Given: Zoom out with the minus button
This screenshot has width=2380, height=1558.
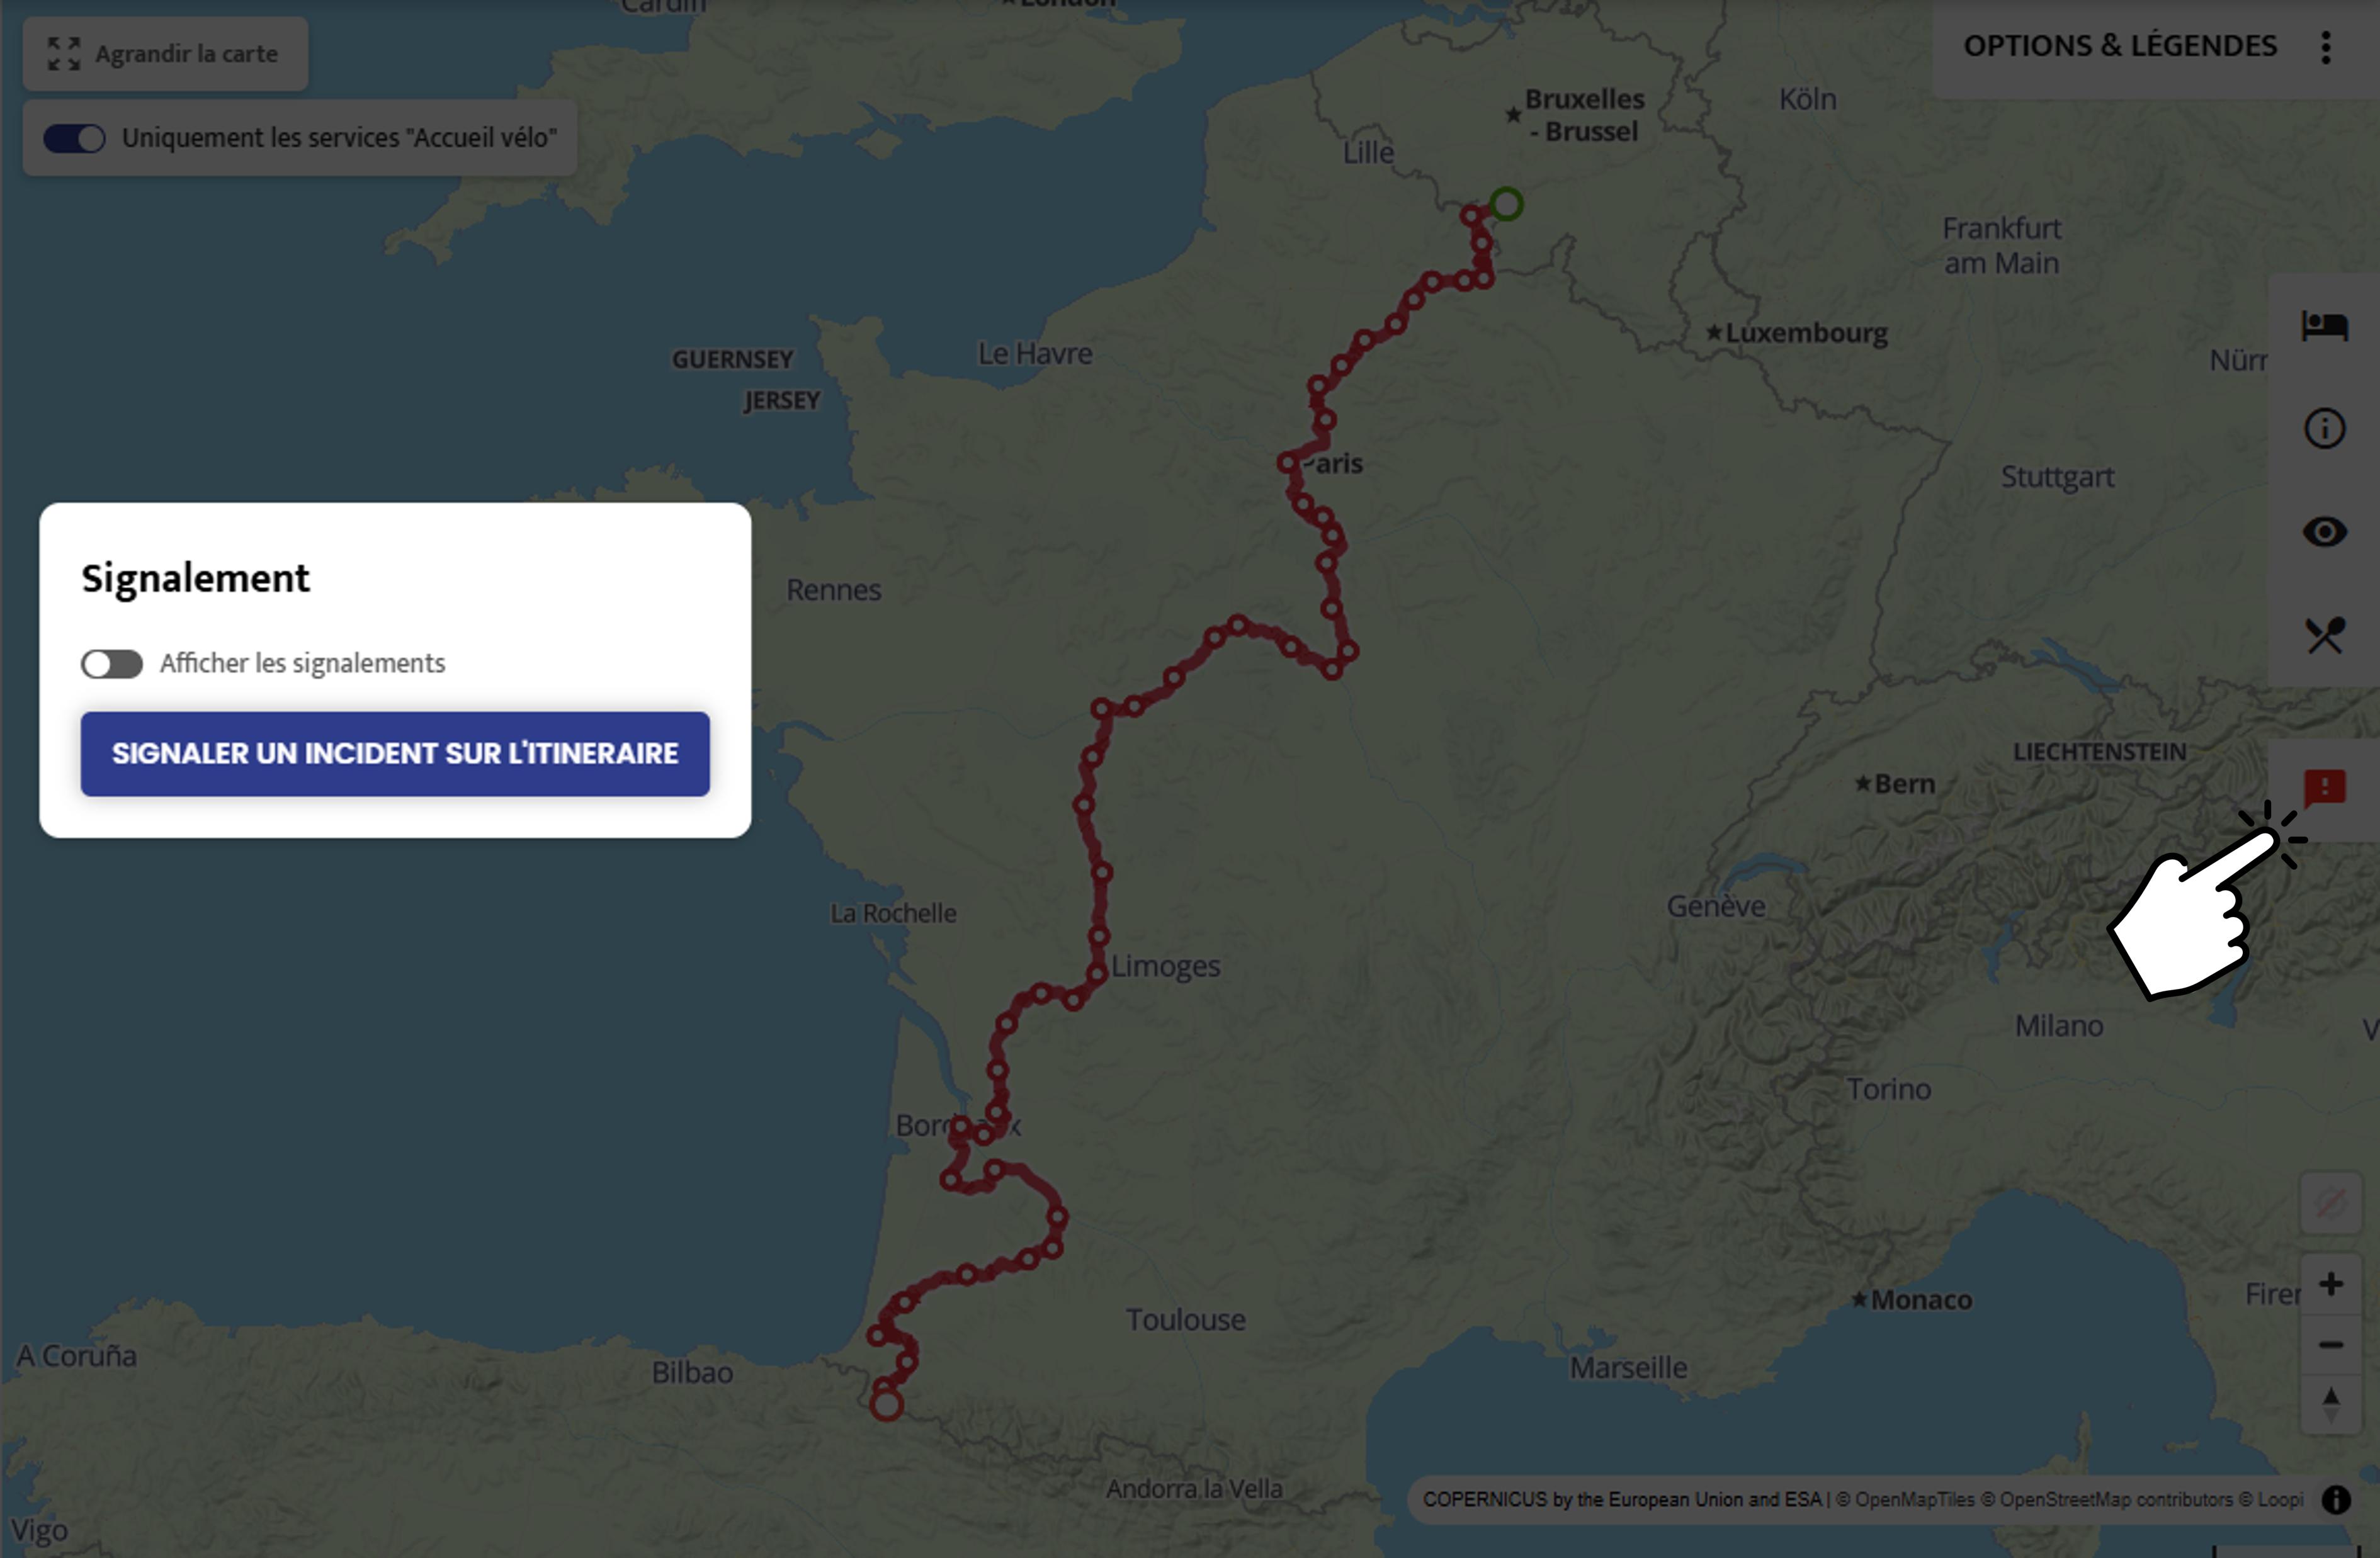Looking at the screenshot, I should [x=2331, y=1345].
